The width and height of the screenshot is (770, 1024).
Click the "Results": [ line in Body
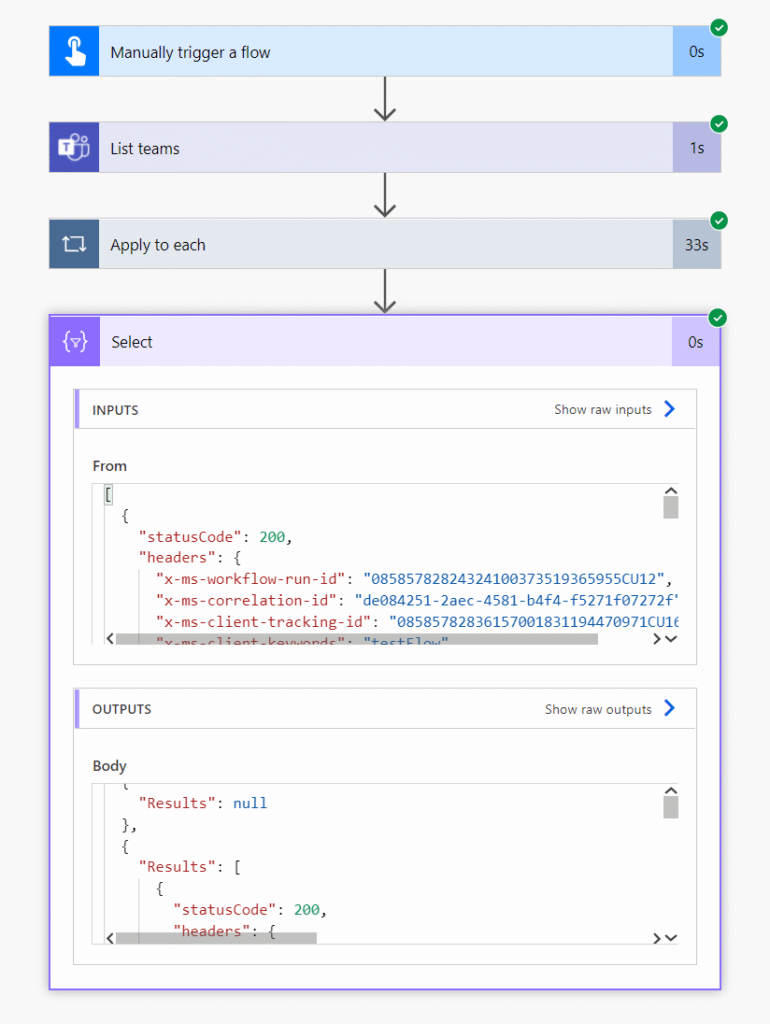(x=189, y=867)
